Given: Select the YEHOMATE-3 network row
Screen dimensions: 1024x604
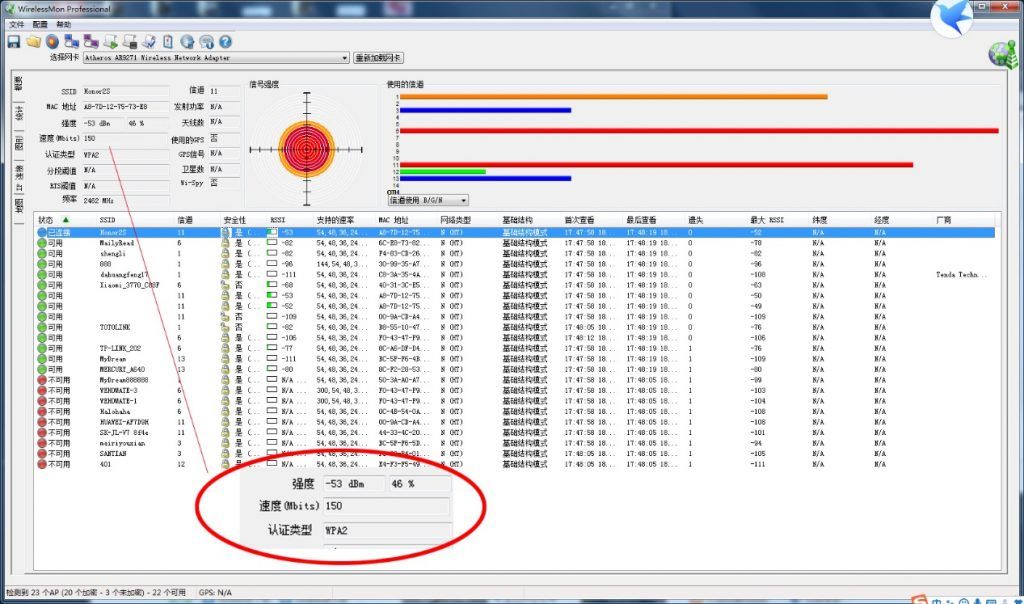Looking at the screenshot, I should [x=515, y=390].
